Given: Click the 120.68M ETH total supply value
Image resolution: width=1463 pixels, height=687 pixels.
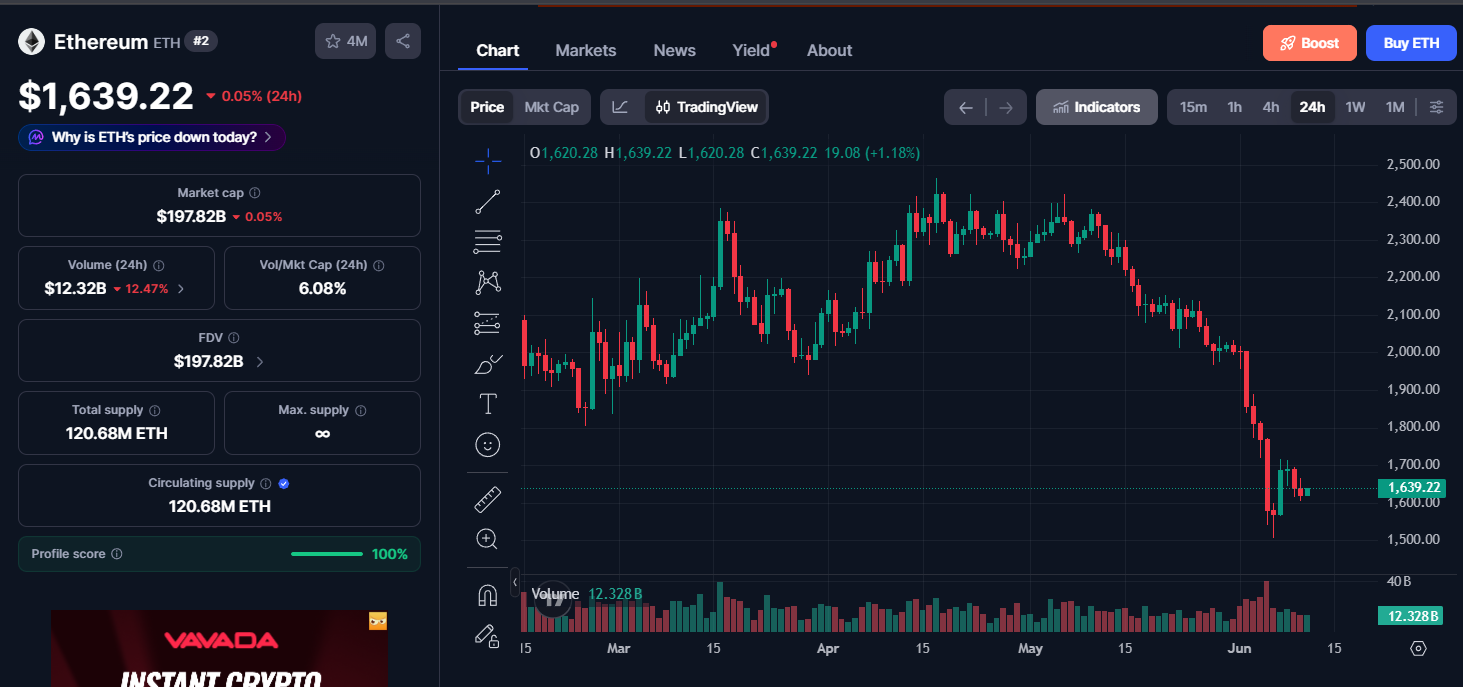Looking at the screenshot, I should coord(116,433).
